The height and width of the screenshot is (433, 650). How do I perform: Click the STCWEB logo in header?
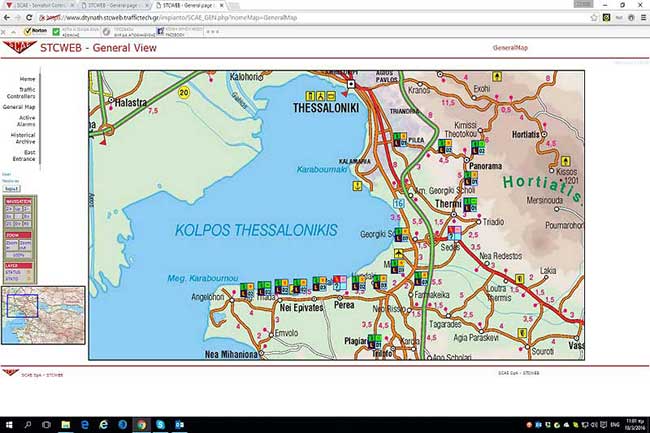(19, 48)
